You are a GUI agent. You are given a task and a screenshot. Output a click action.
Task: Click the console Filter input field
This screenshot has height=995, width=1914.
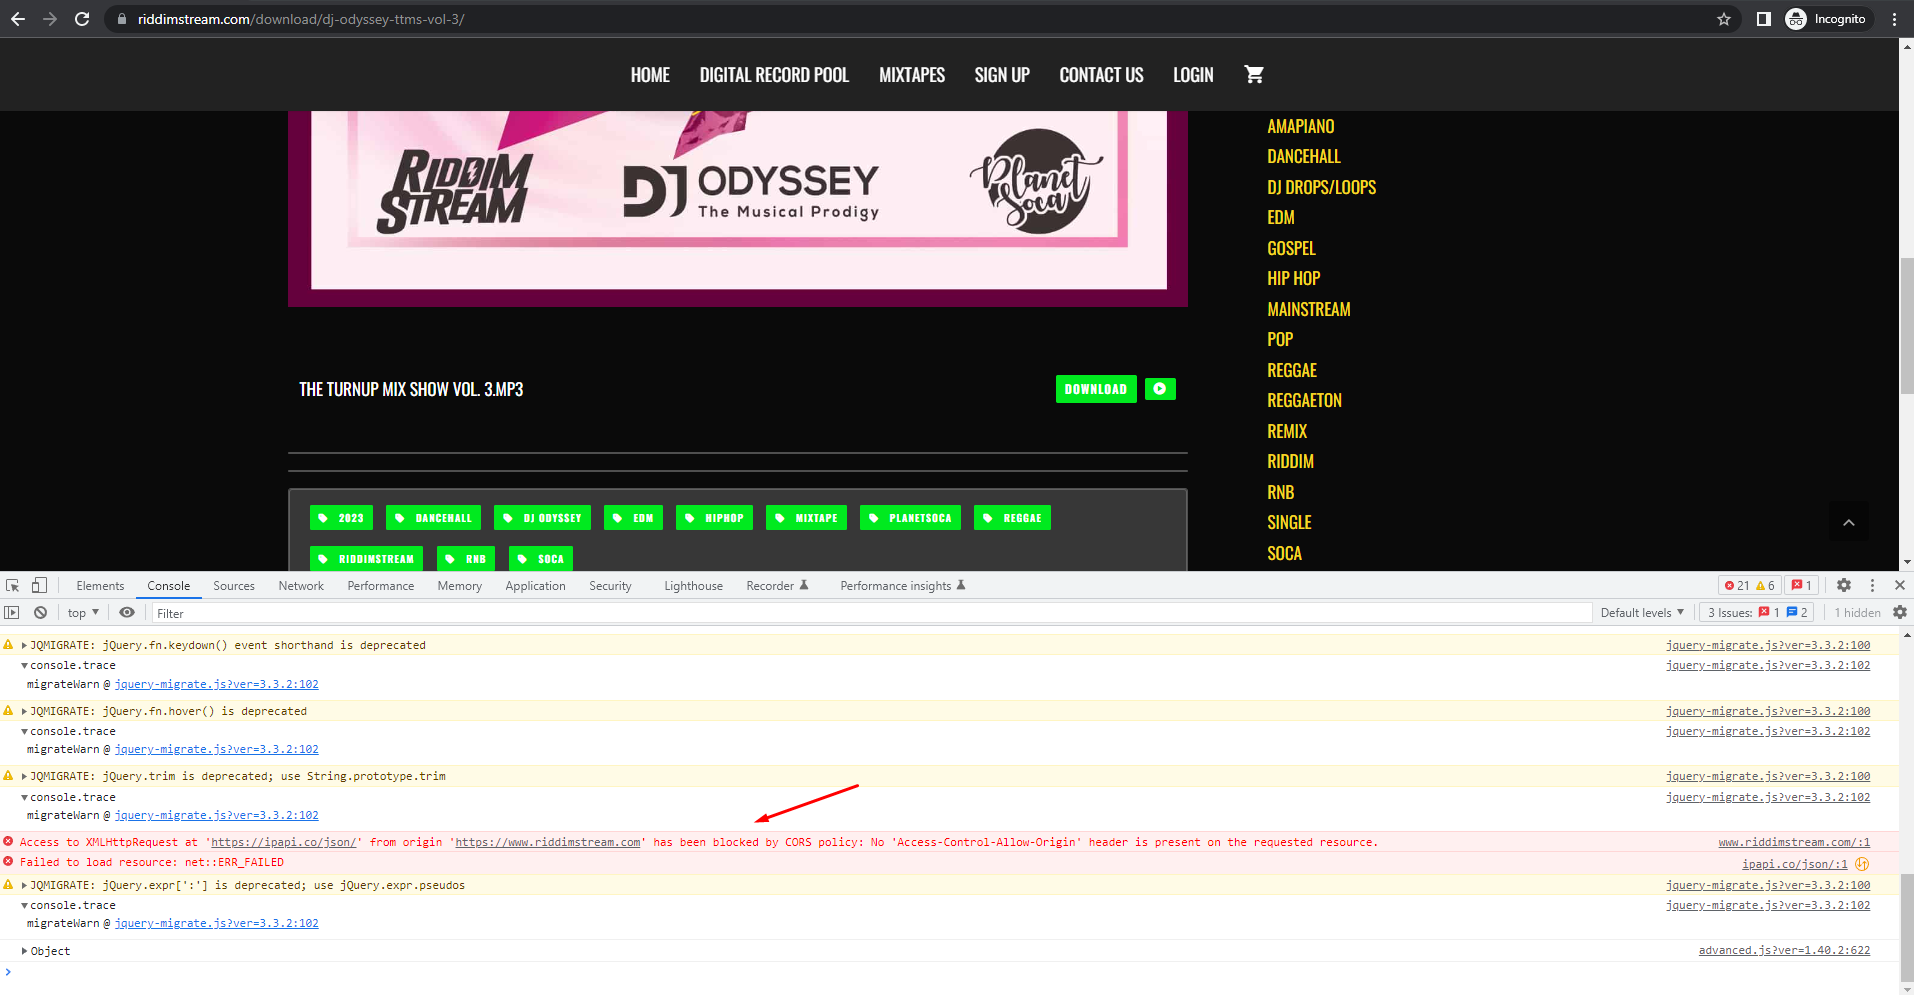point(870,613)
